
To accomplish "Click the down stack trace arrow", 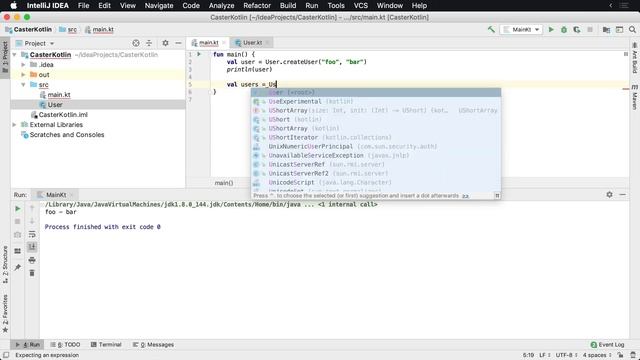I will (32, 221).
